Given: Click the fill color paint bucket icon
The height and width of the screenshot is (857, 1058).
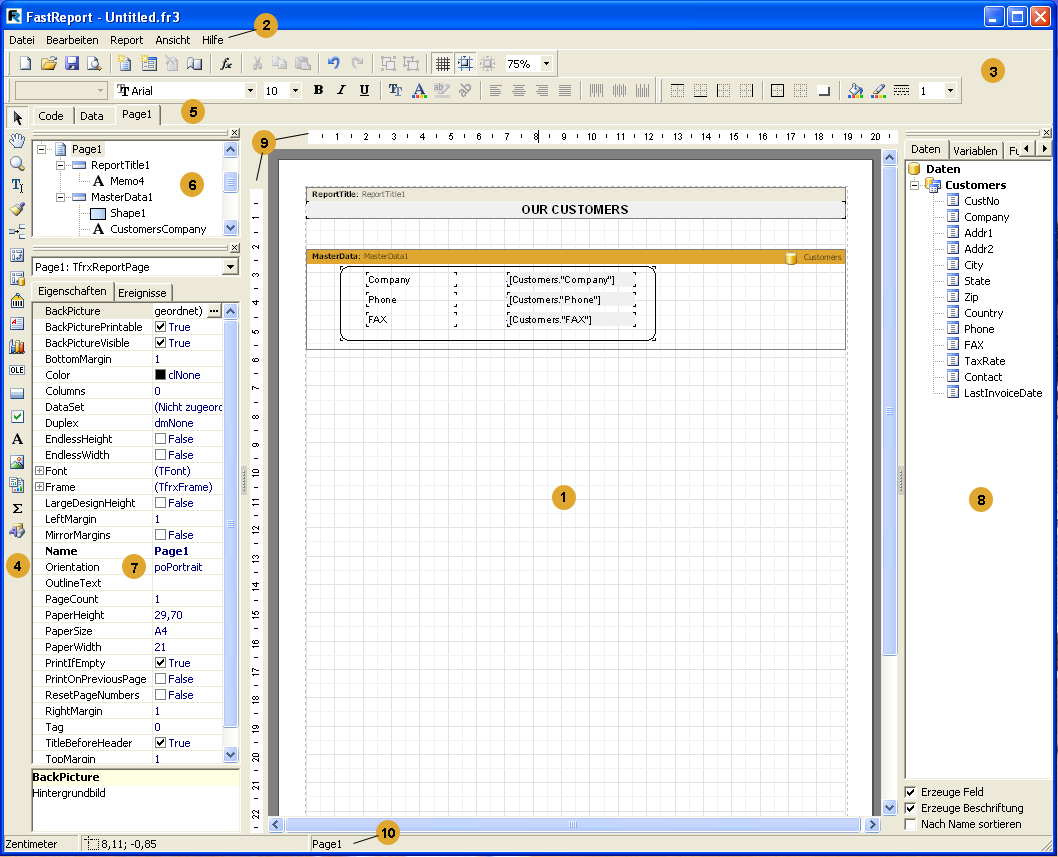Looking at the screenshot, I should (855, 90).
